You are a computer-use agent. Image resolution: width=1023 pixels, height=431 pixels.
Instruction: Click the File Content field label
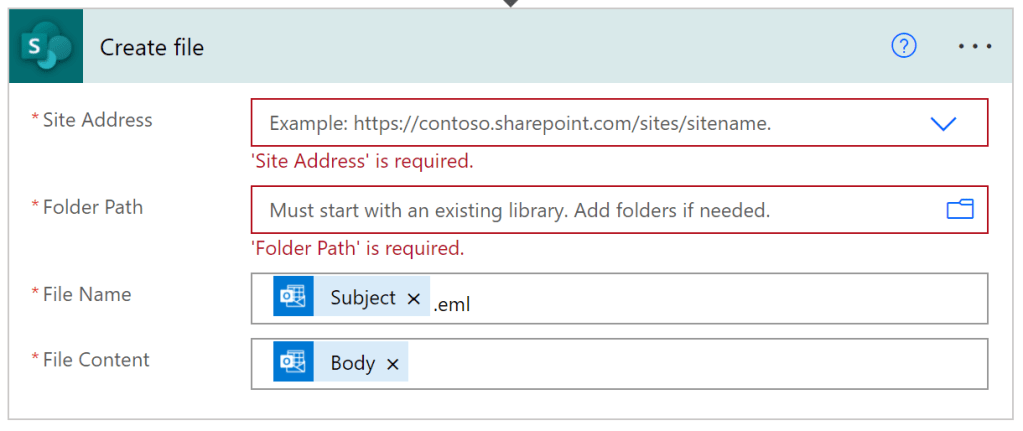96,360
